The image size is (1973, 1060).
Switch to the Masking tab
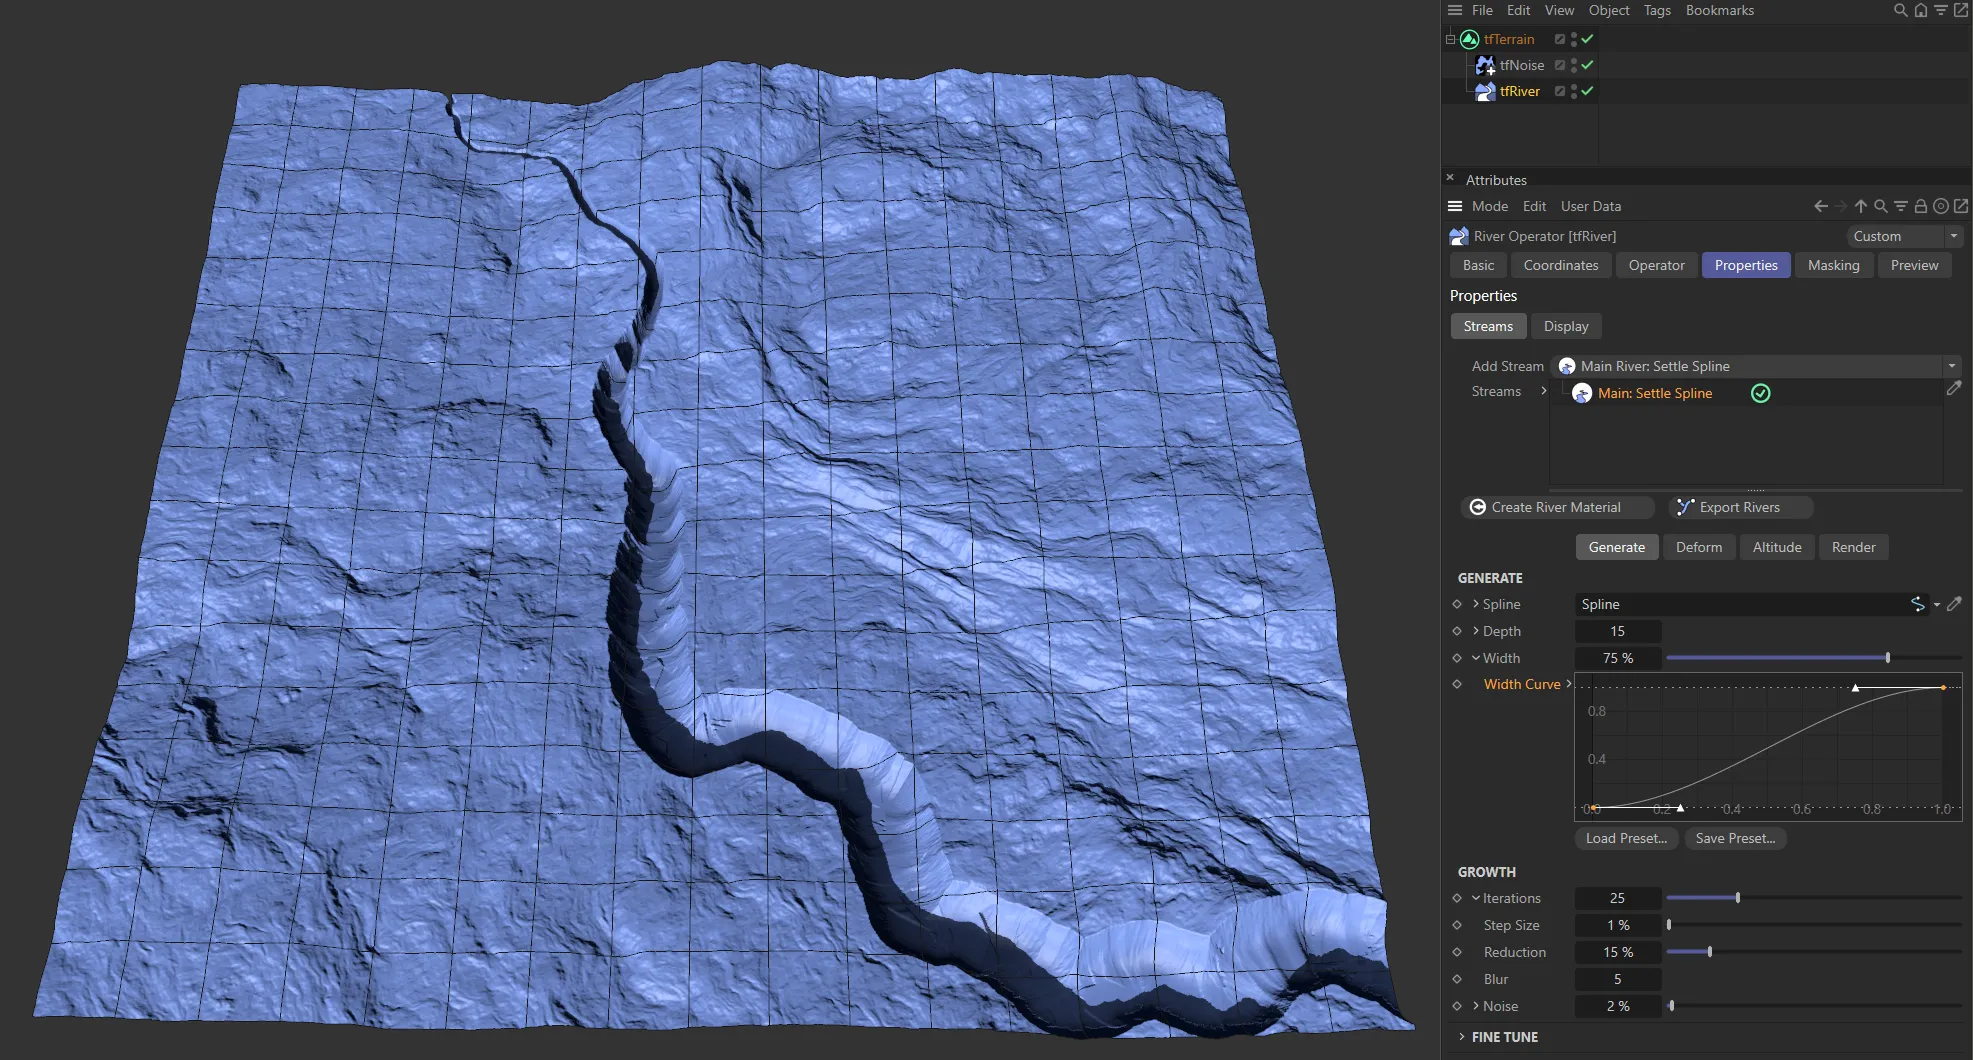pyautogui.click(x=1833, y=265)
